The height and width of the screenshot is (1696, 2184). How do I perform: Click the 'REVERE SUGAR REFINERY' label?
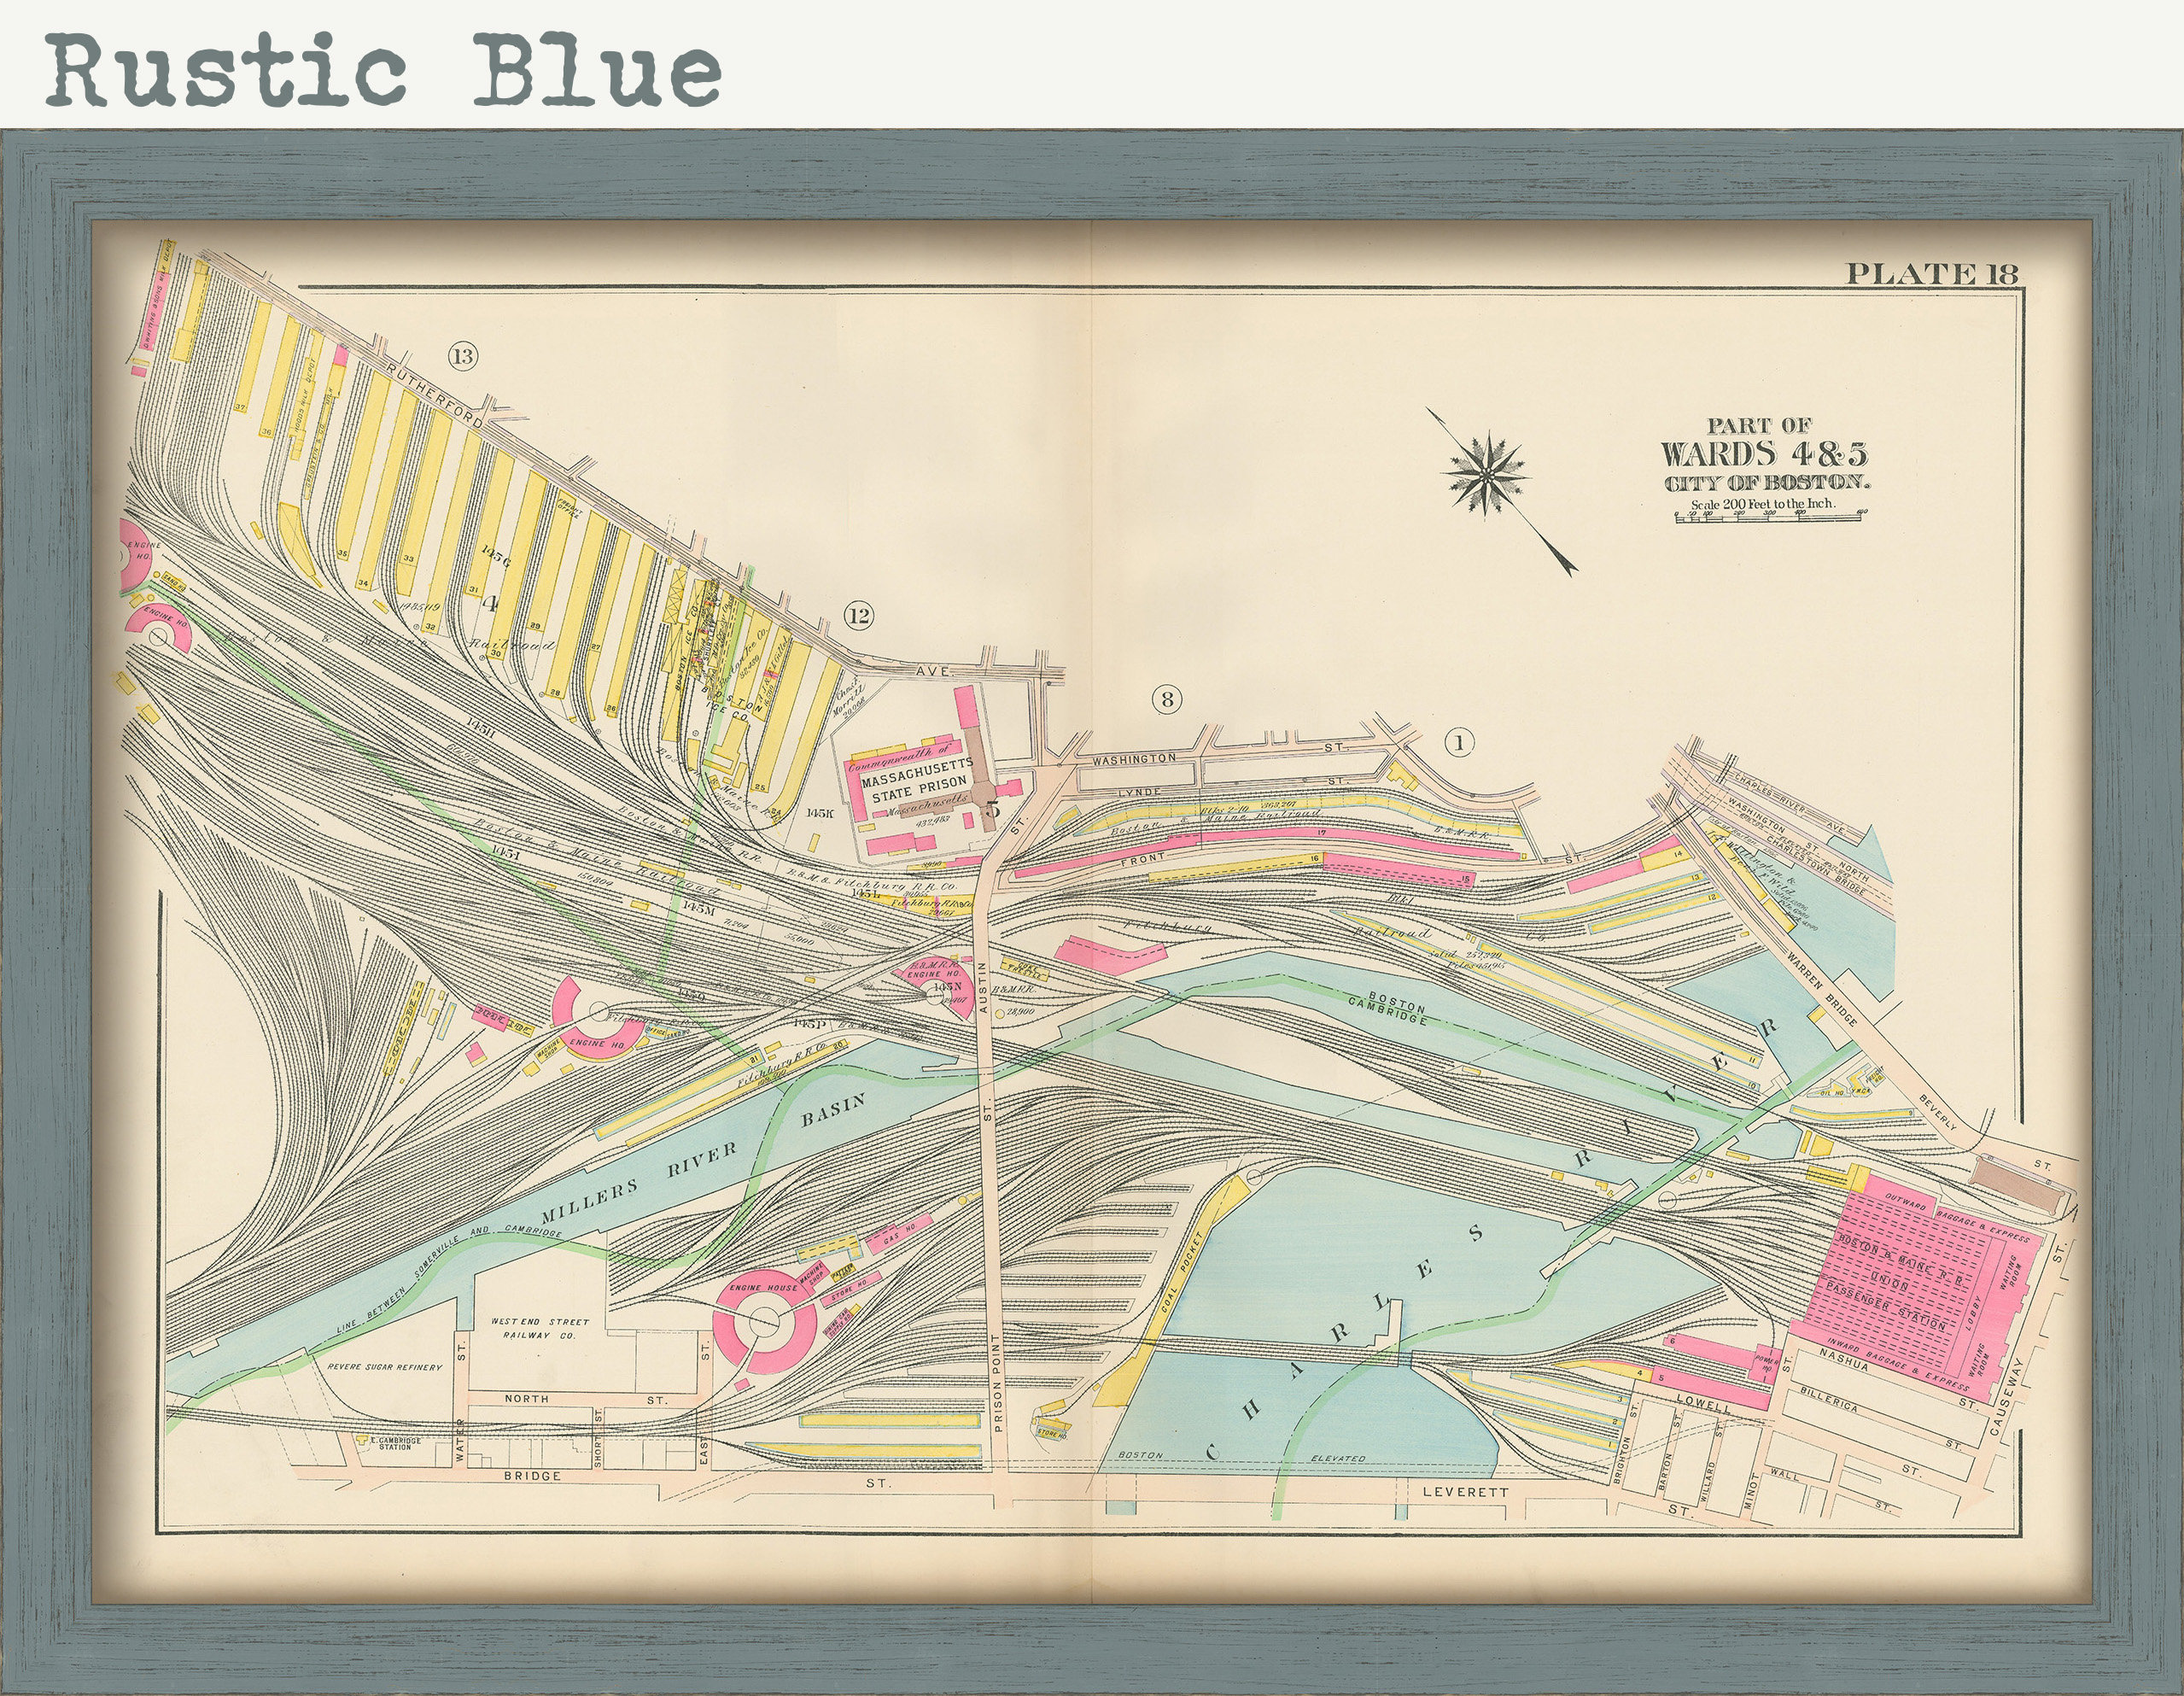[384, 1367]
